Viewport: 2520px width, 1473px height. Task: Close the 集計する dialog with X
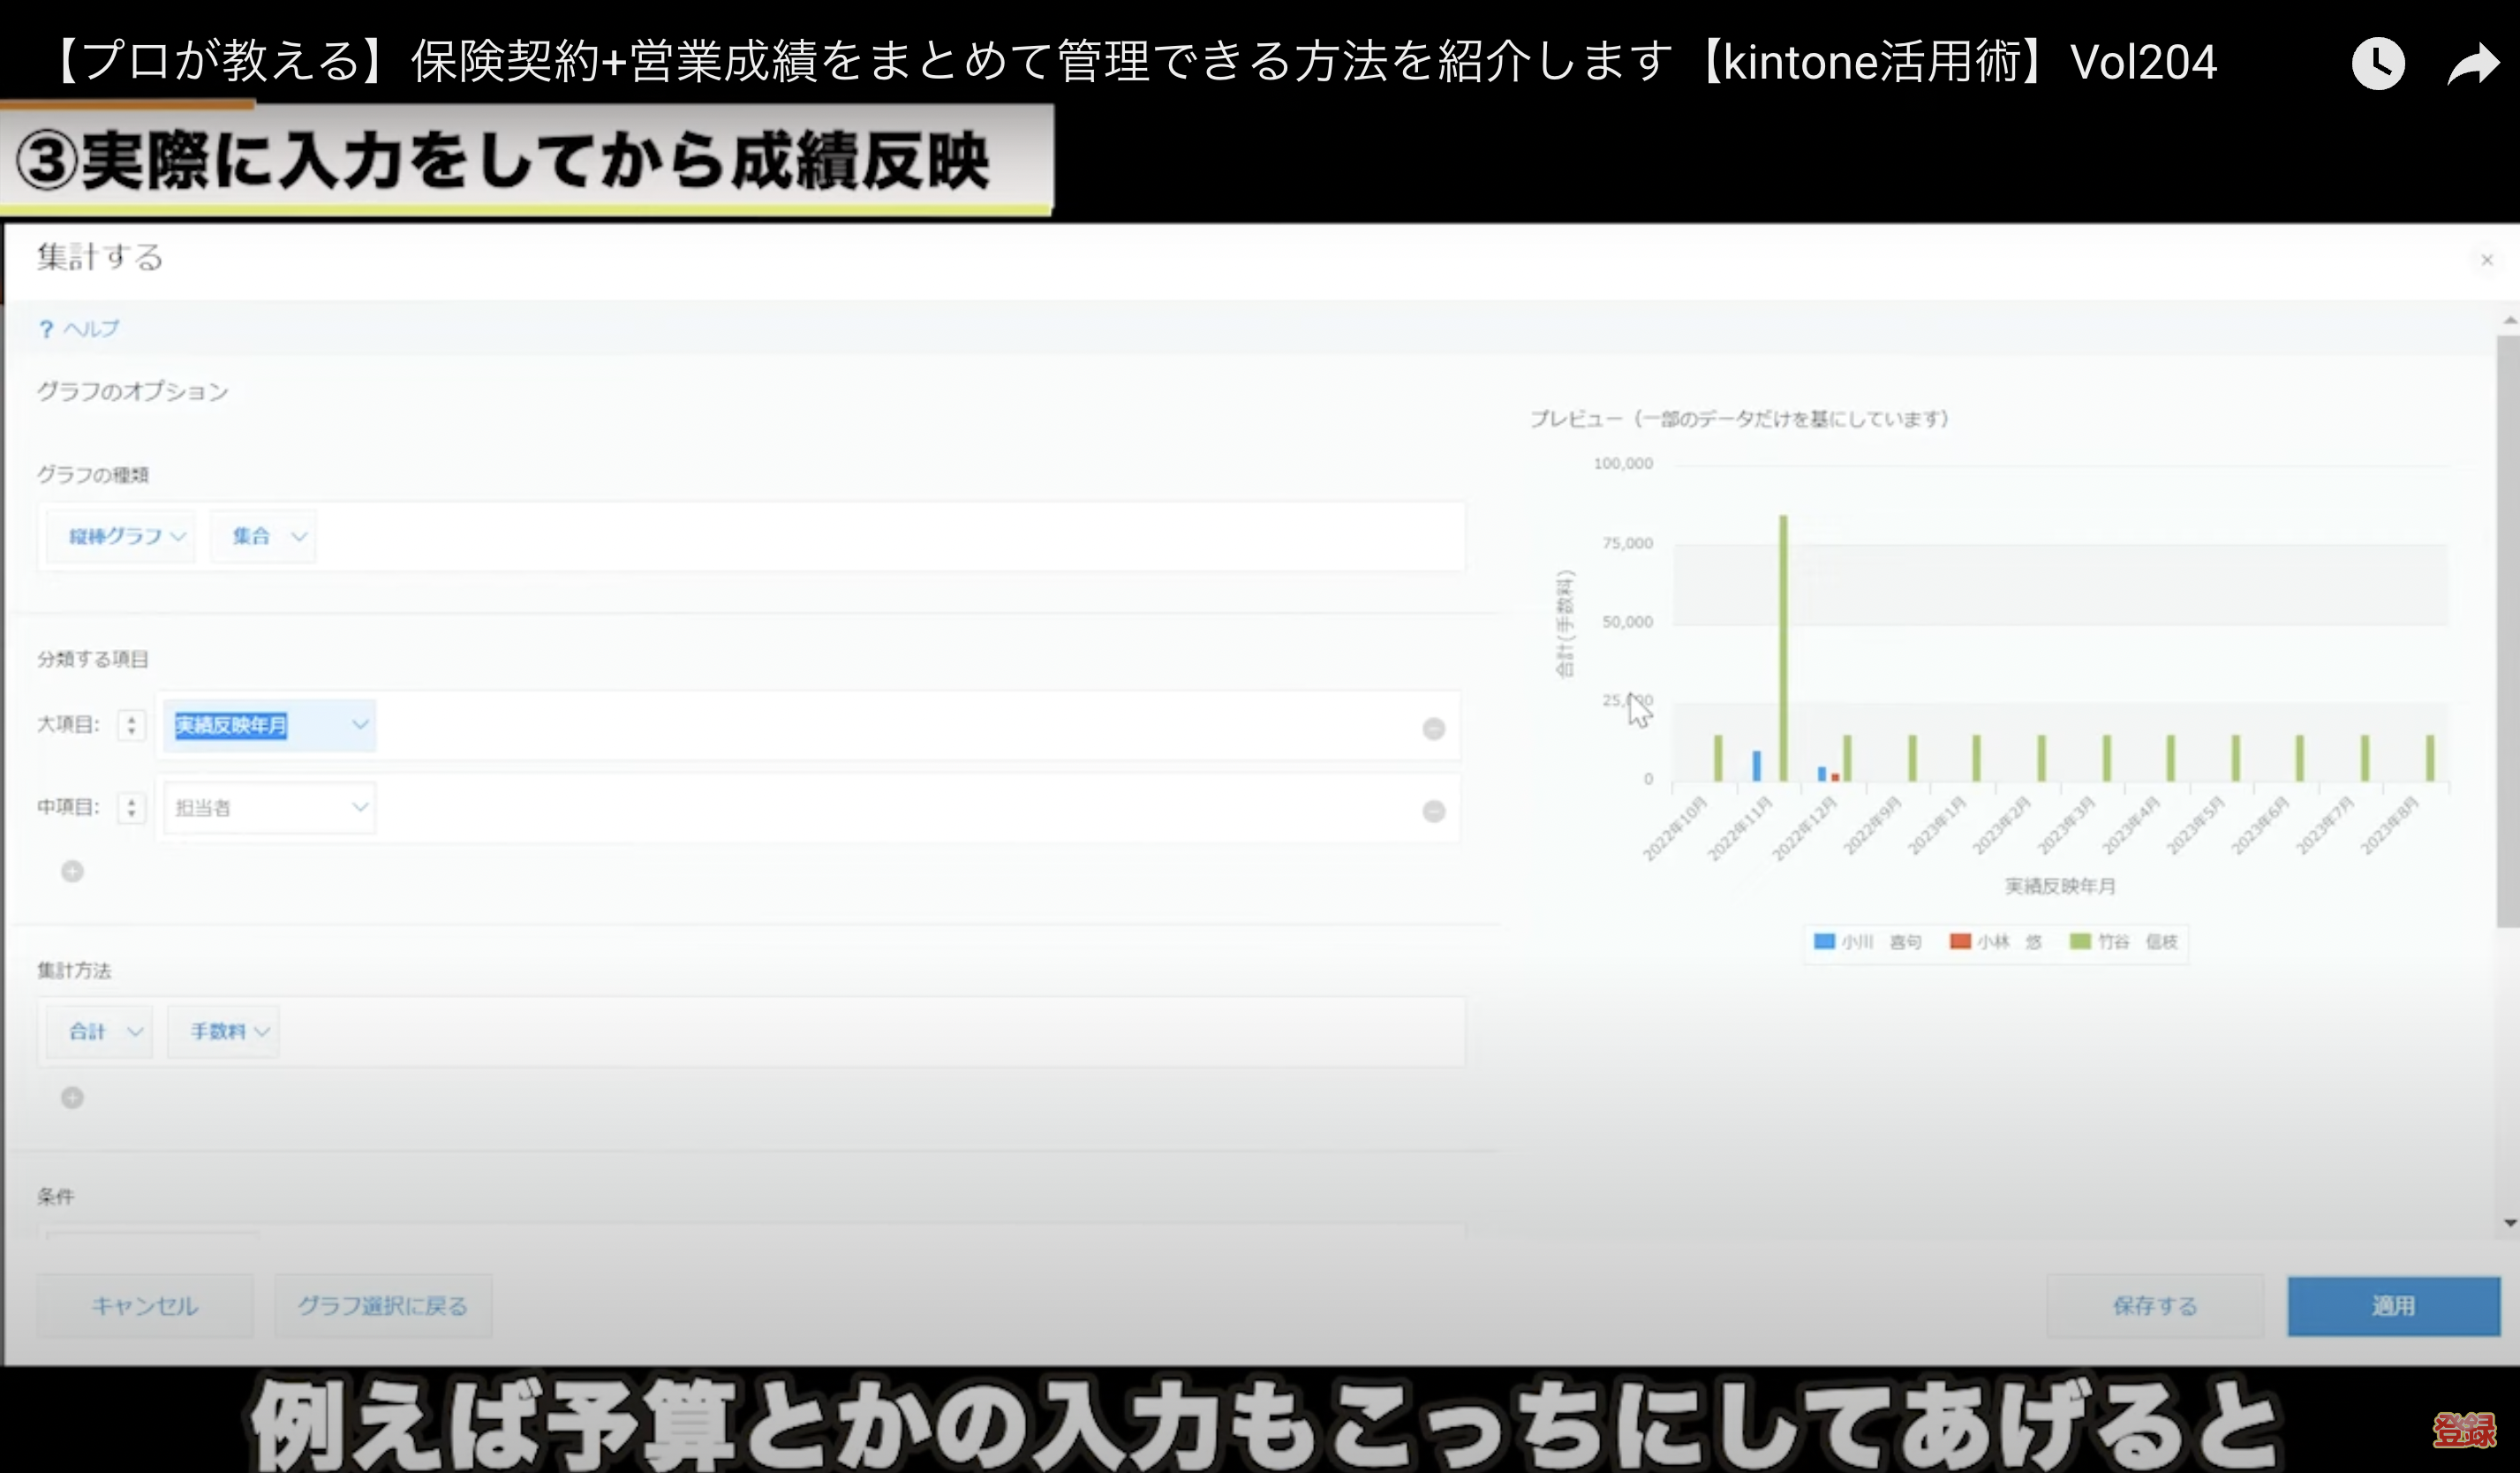click(x=2486, y=260)
